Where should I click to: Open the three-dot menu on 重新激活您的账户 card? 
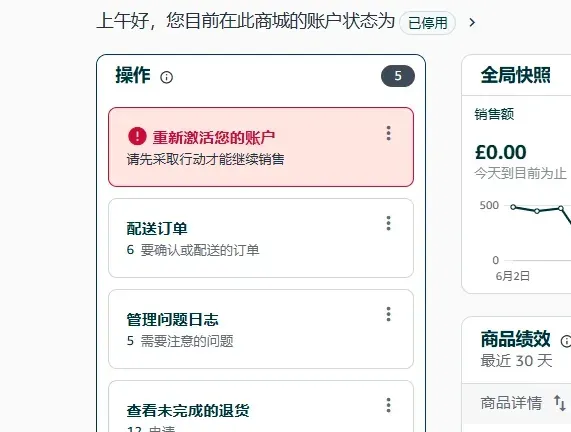click(389, 133)
